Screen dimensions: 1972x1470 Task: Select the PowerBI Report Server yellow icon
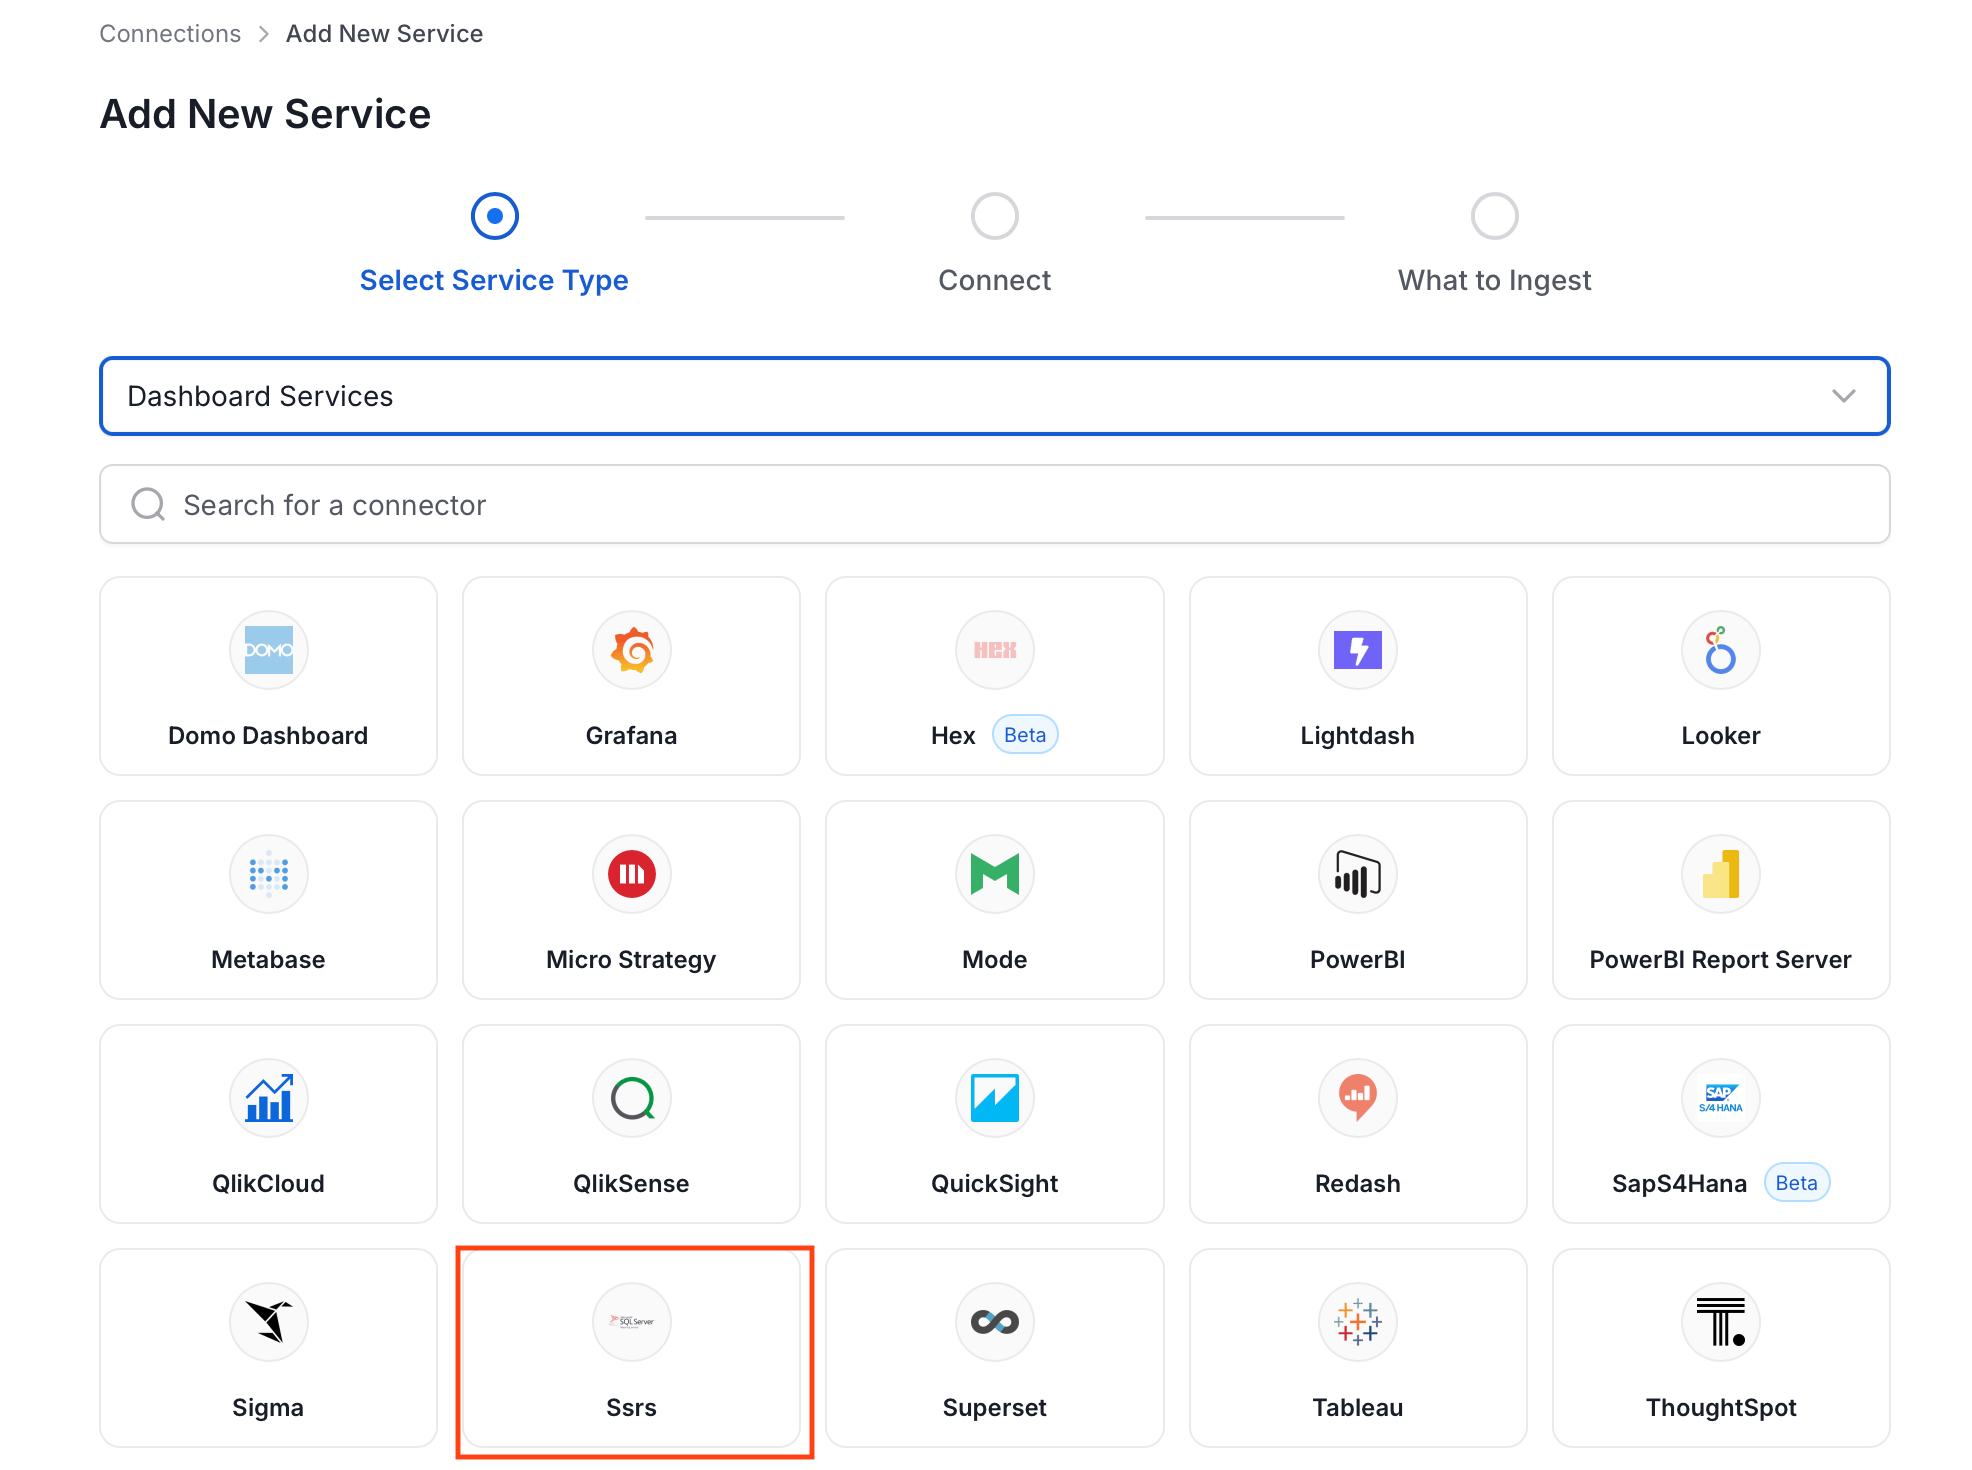pyautogui.click(x=1721, y=874)
